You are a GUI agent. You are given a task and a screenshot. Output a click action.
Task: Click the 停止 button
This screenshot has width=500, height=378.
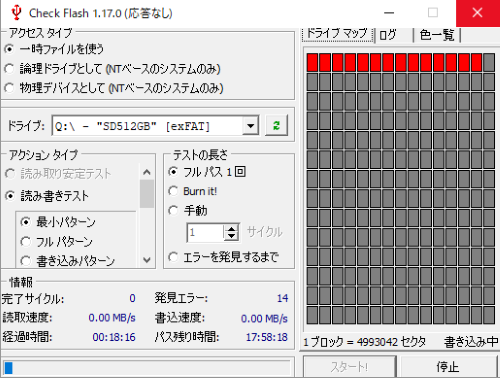point(448,367)
